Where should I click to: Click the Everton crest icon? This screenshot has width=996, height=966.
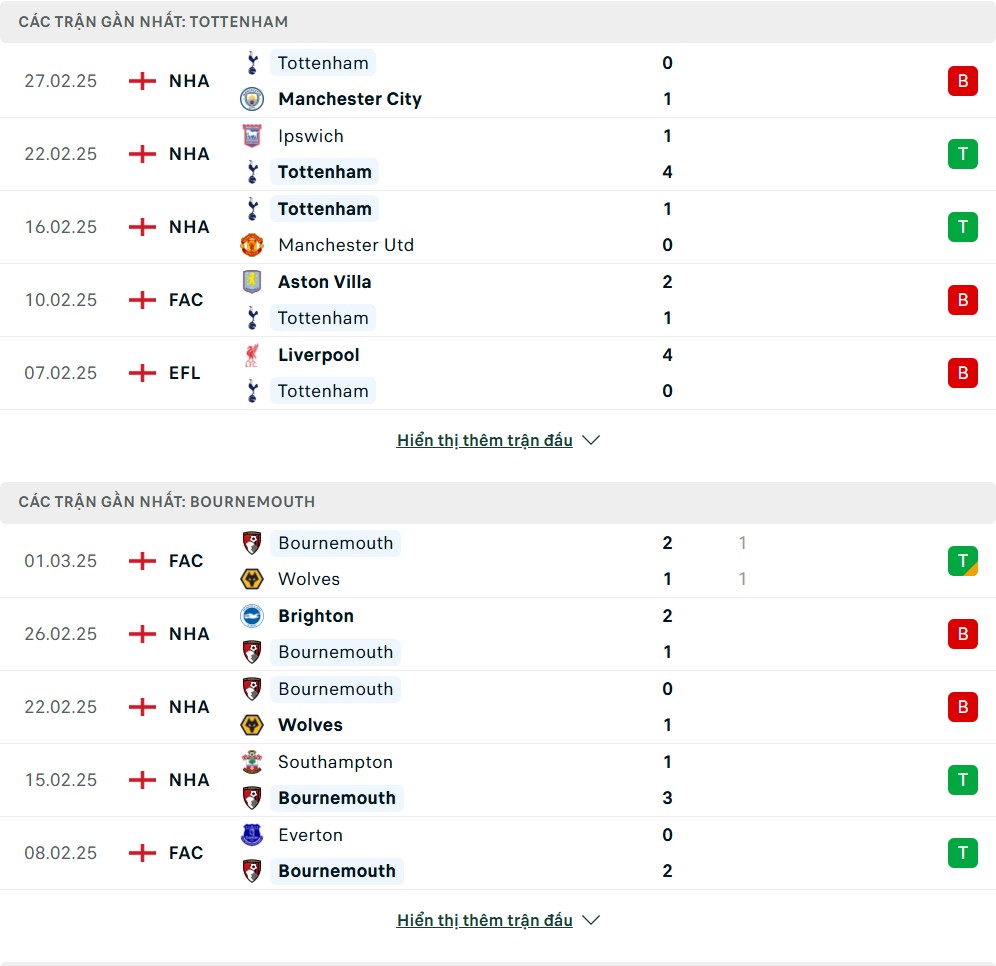252,835
